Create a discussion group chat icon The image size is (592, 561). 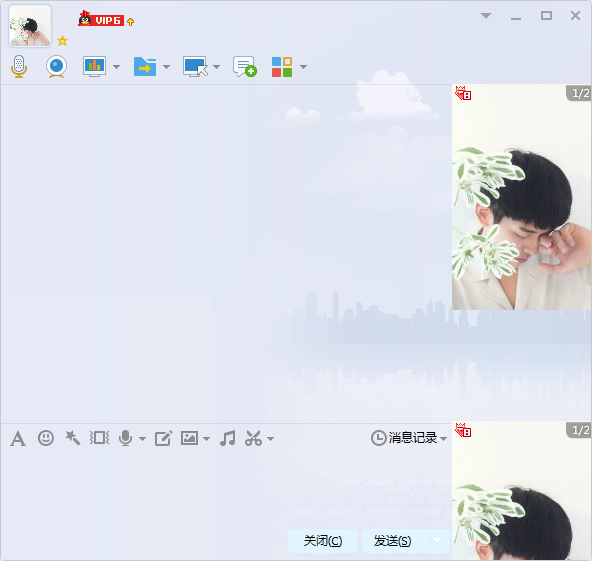click(245, 66)
